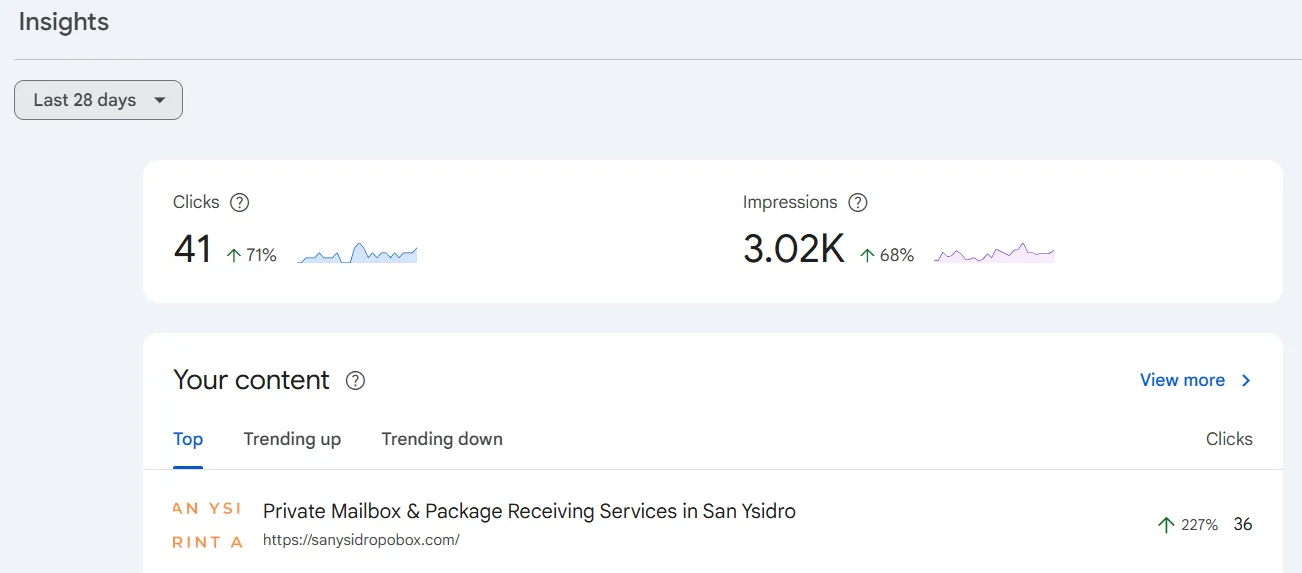Click the chevron arrow beside View more

point(1246,380)
